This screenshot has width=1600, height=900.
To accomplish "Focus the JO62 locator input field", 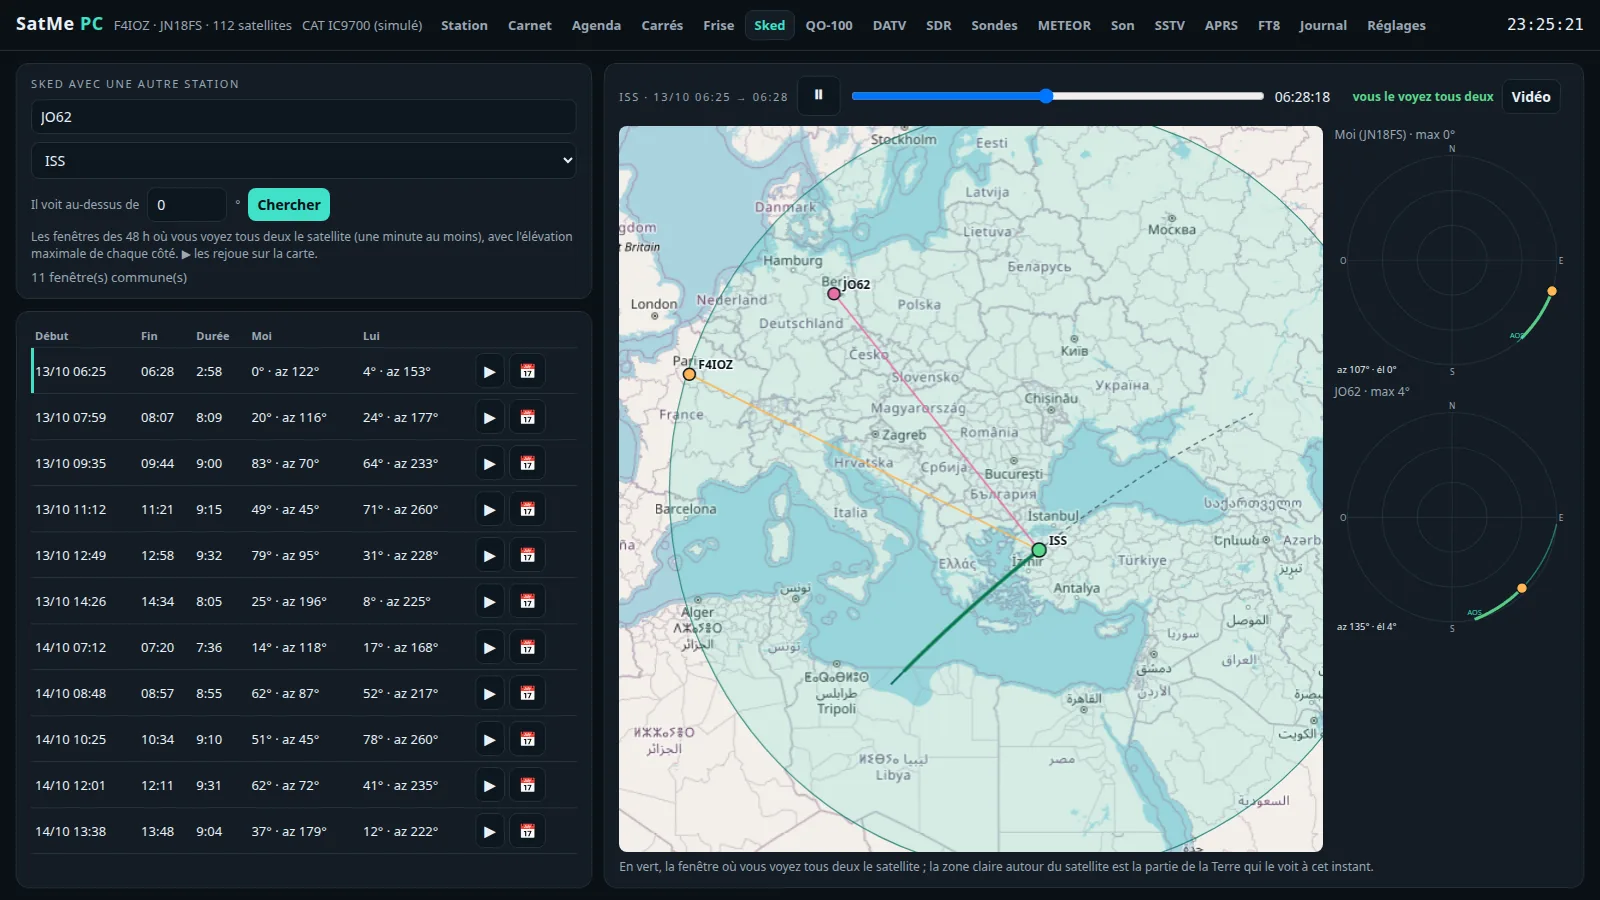I will 303,117.
